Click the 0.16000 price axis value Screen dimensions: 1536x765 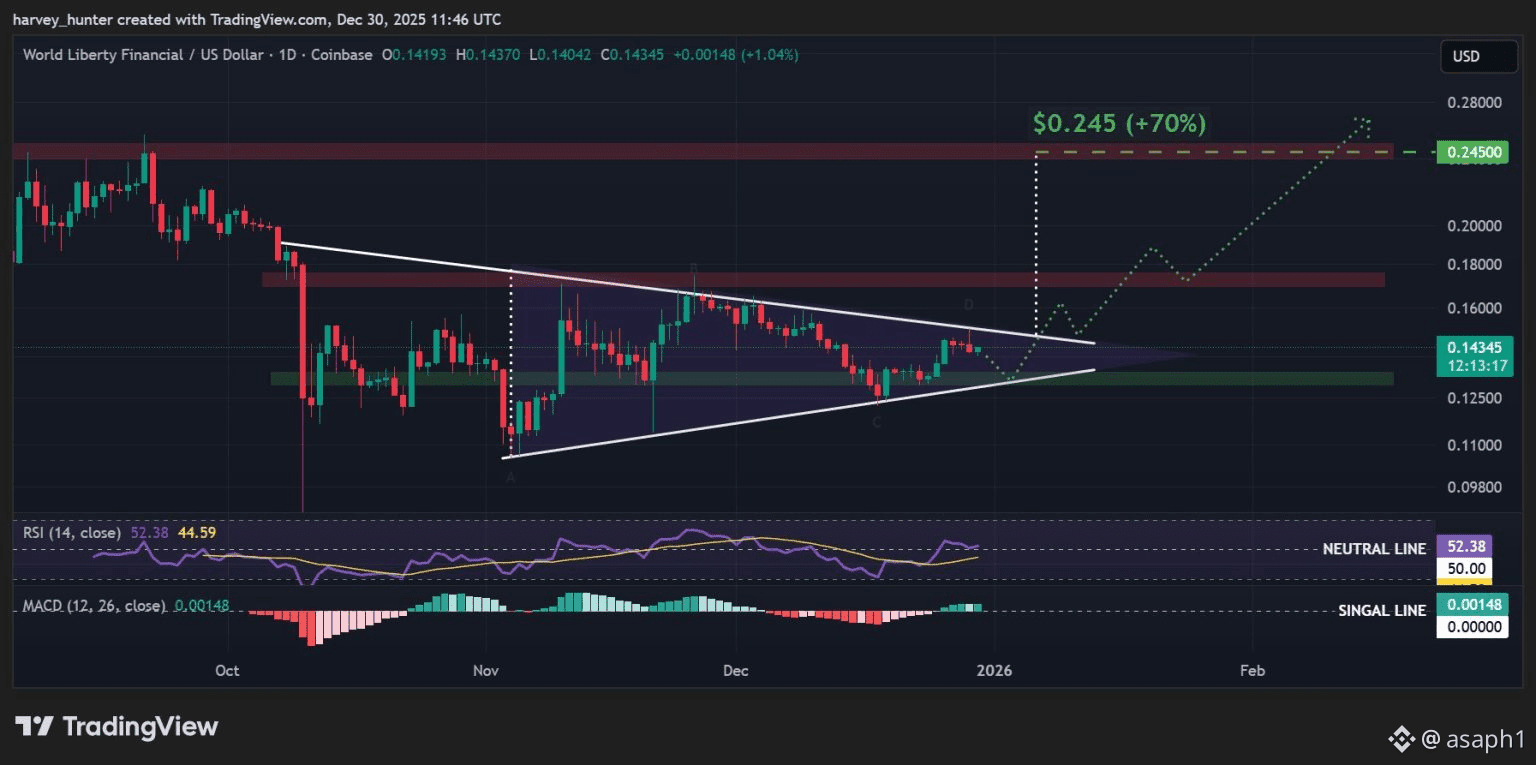pyautogui.click(x=1474, y=308)
